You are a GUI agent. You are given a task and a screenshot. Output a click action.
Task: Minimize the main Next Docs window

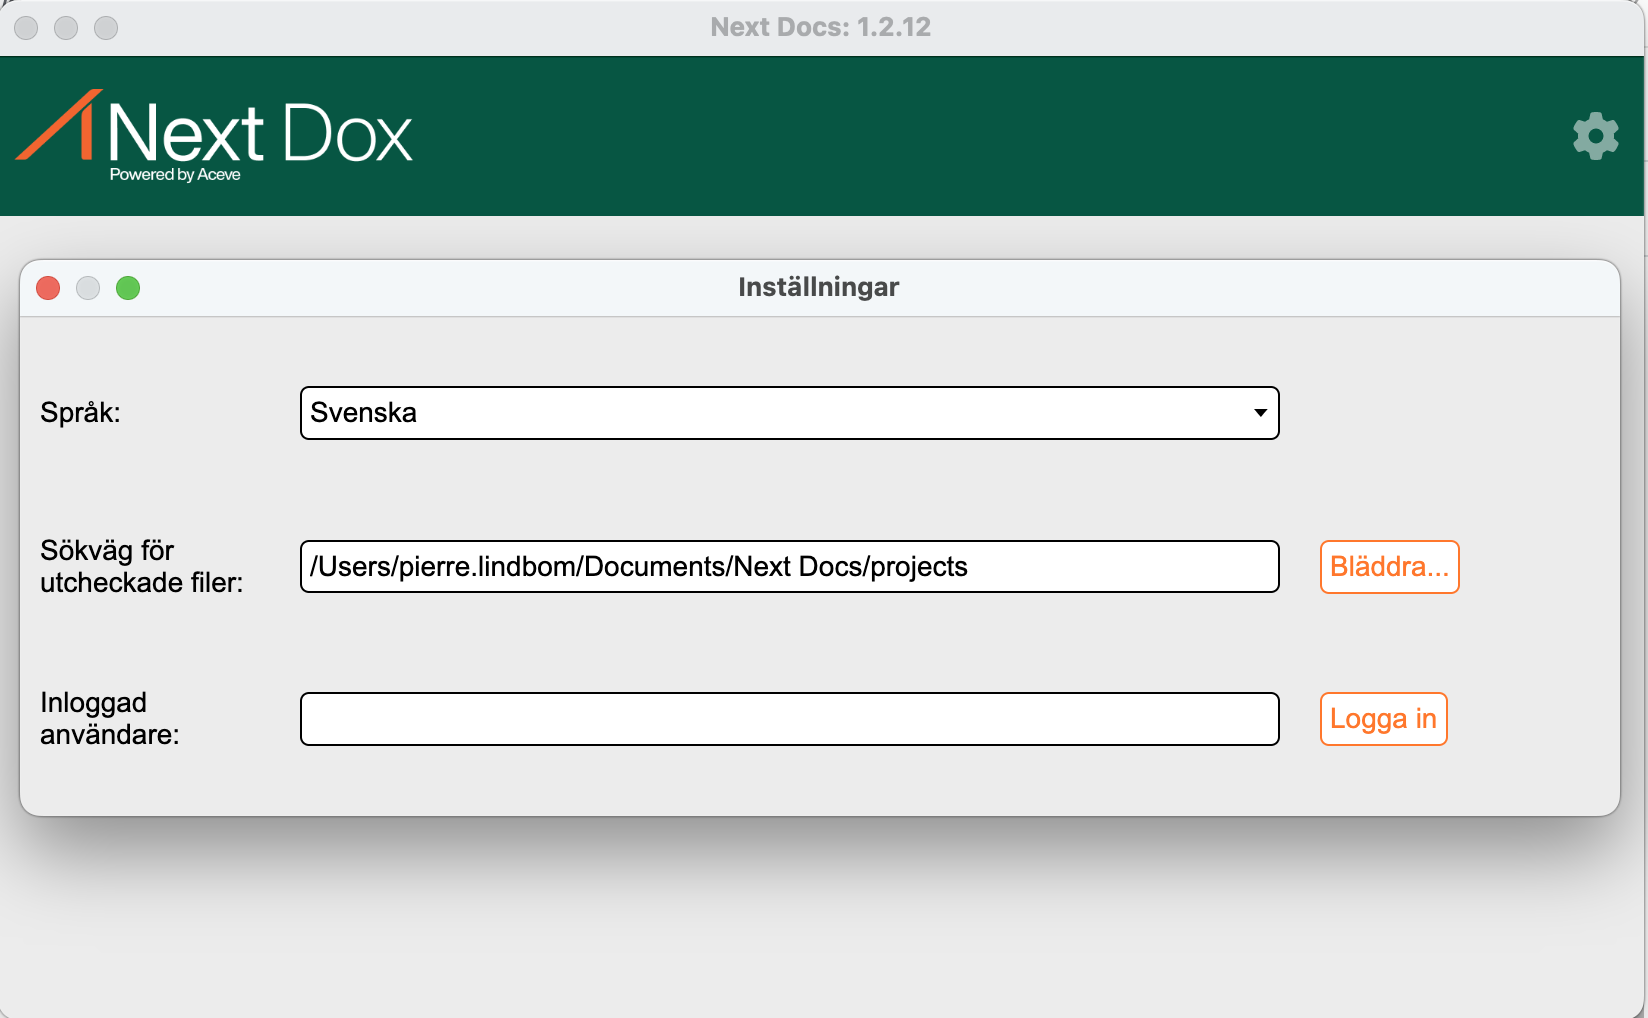click(x=66, y=28)
